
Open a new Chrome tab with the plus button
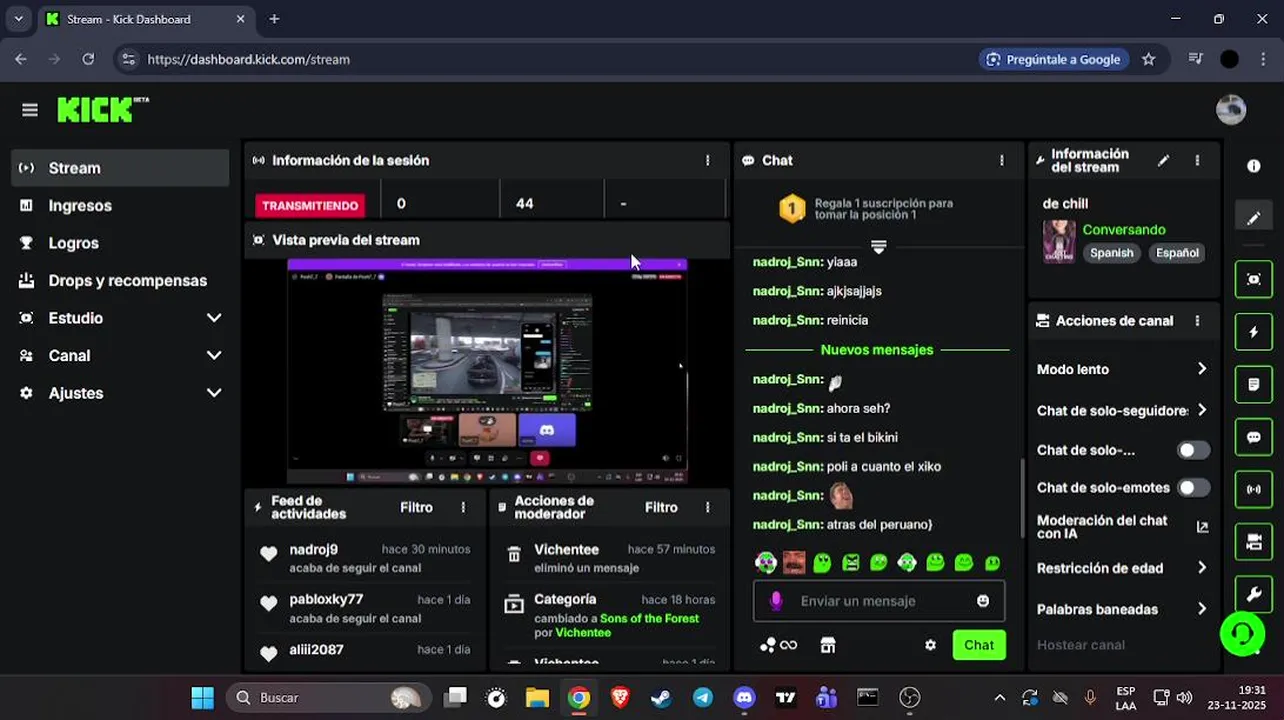pyautogui.click(x=274, y=19)
